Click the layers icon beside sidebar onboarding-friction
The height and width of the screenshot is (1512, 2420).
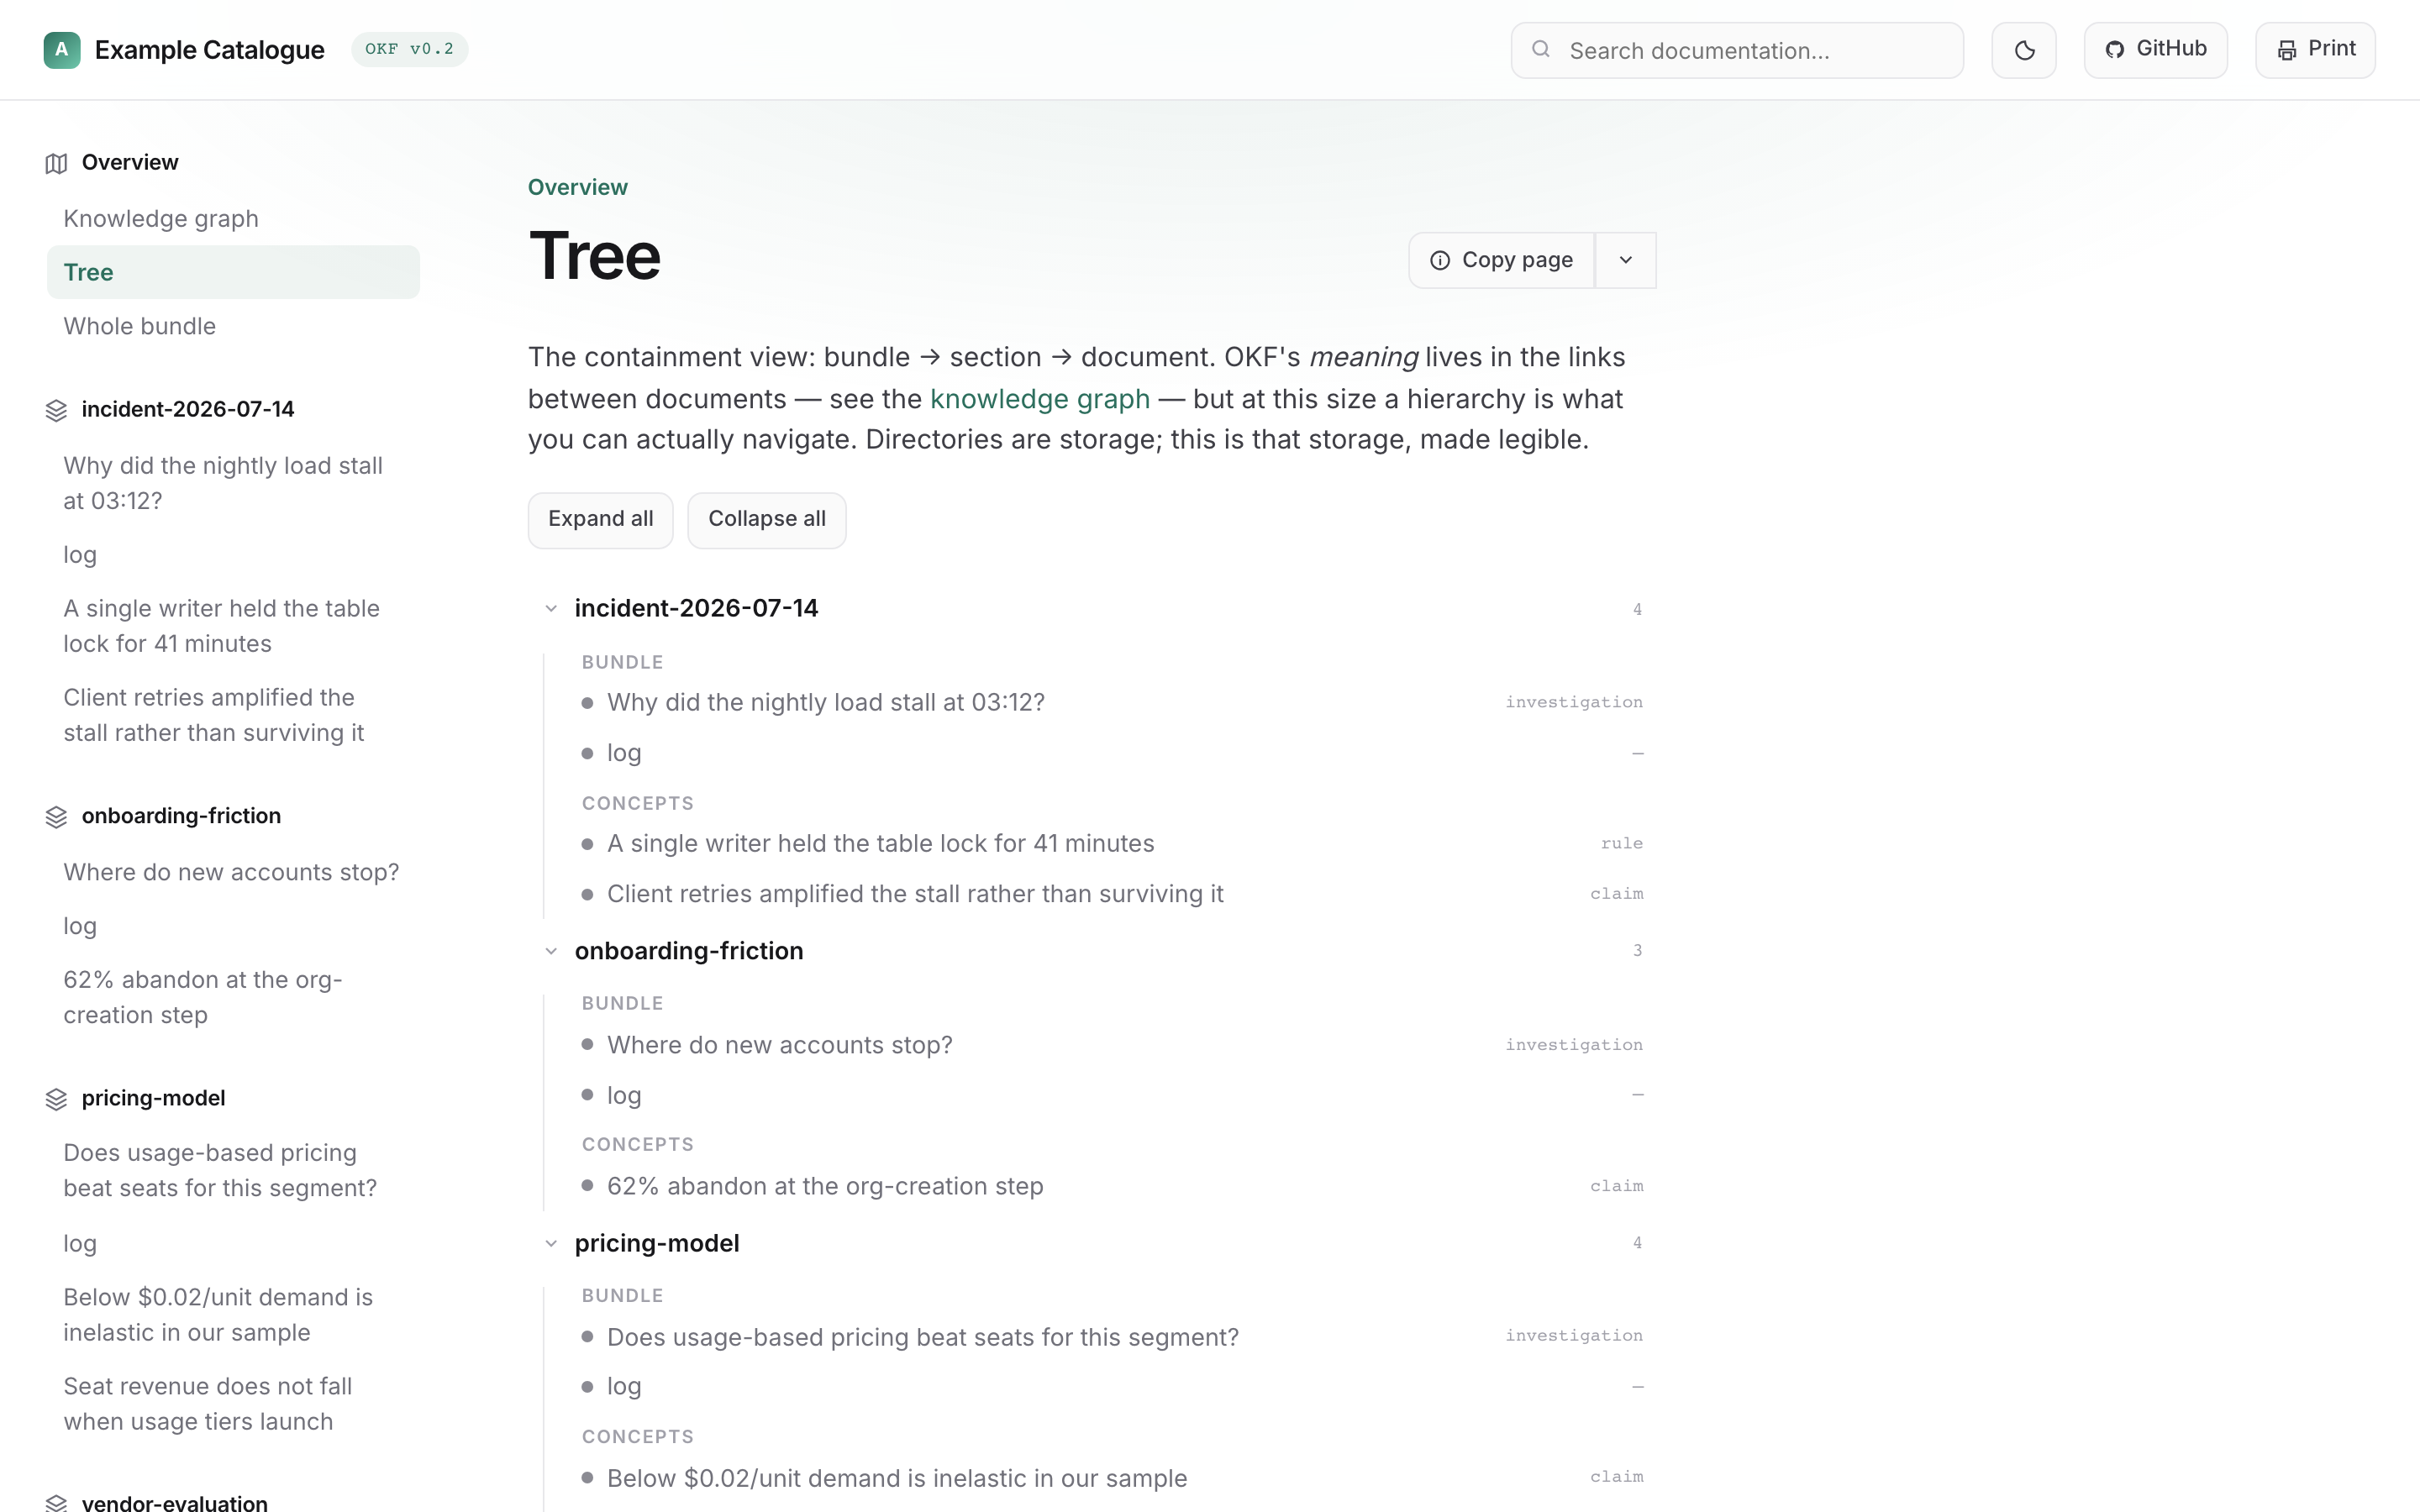(x=56, y=817)
